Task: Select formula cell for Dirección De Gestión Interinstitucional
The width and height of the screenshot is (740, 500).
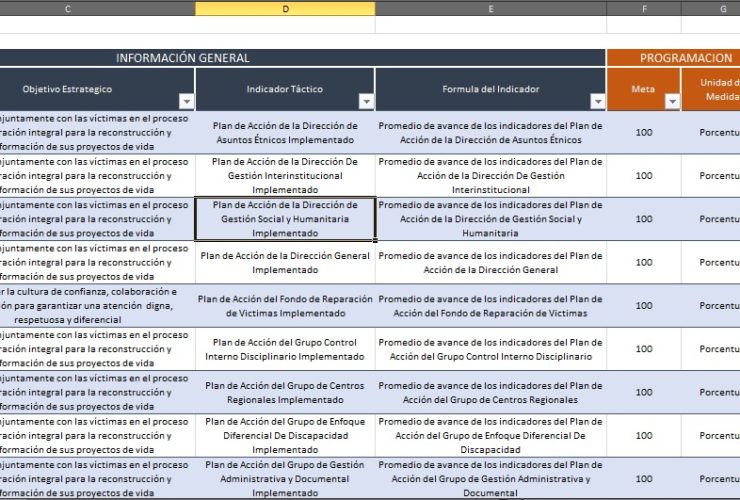Action: coord(491,176)
